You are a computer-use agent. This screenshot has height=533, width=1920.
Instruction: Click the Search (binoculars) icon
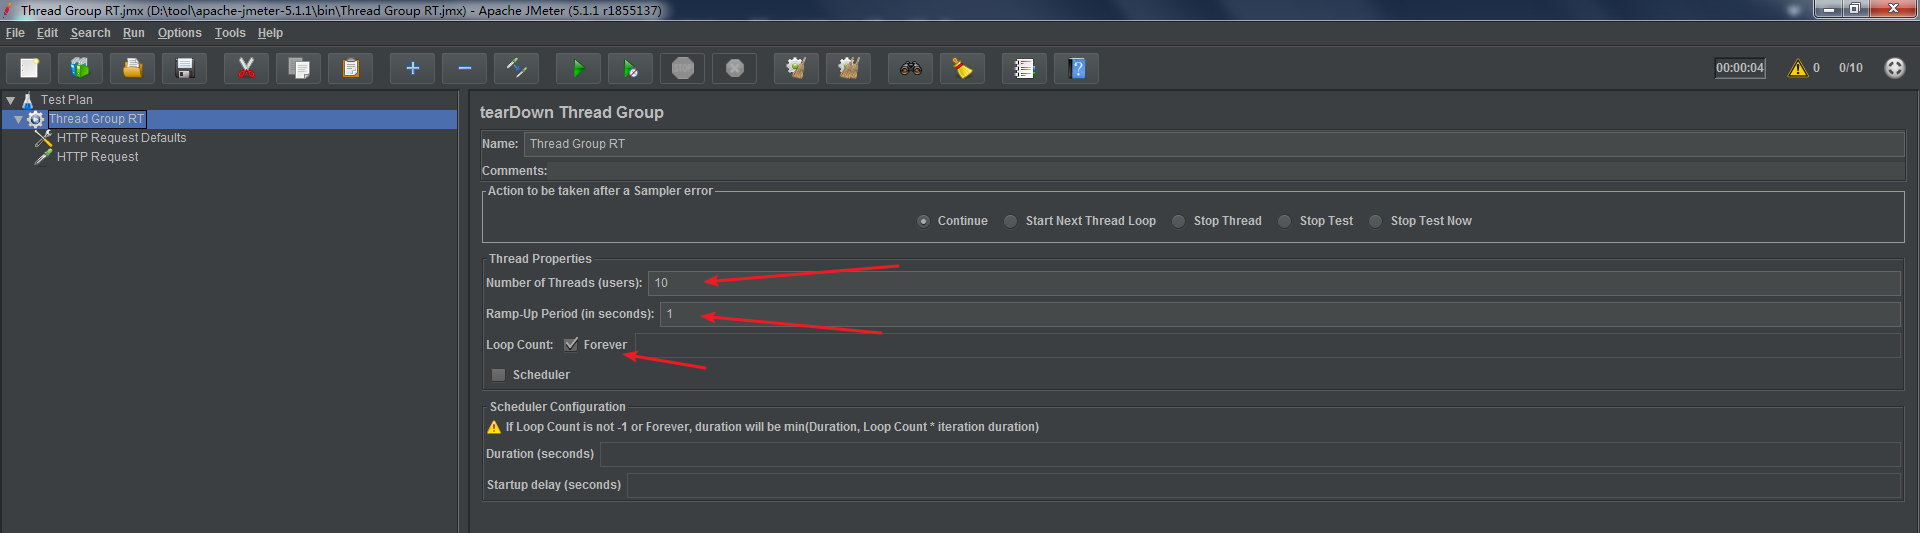click(x=910, y=68)
